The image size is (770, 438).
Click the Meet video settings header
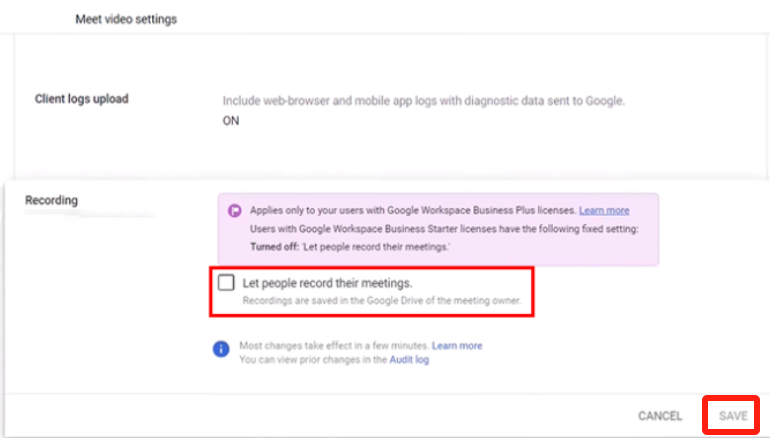tap(126, 19)
